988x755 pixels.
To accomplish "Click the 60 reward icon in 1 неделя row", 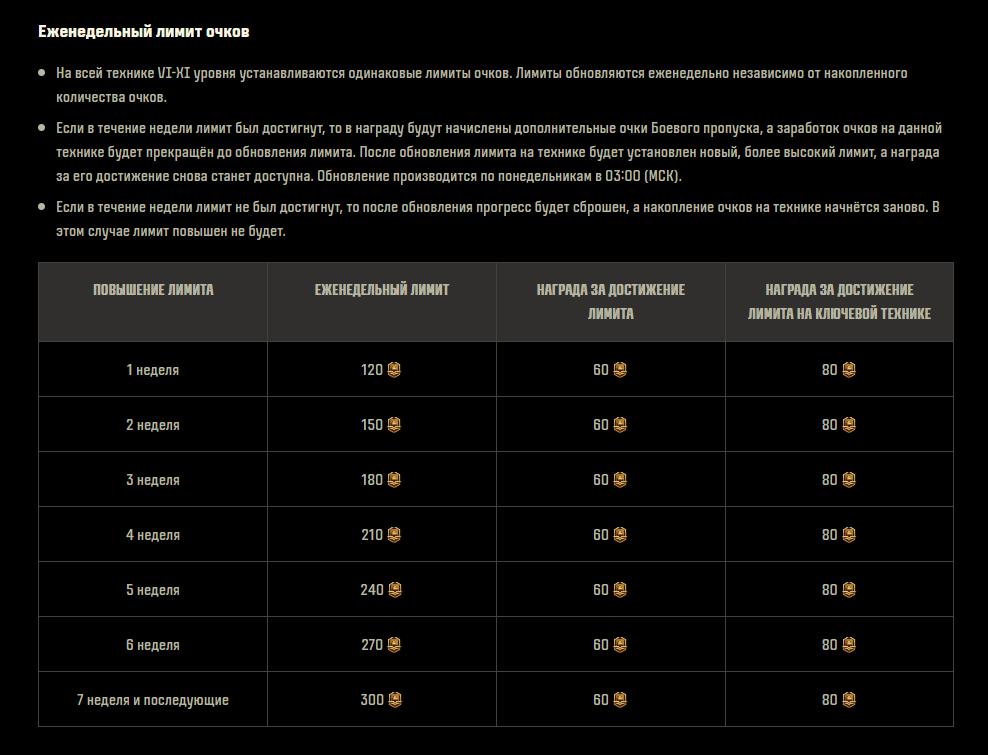I will 620,370.
